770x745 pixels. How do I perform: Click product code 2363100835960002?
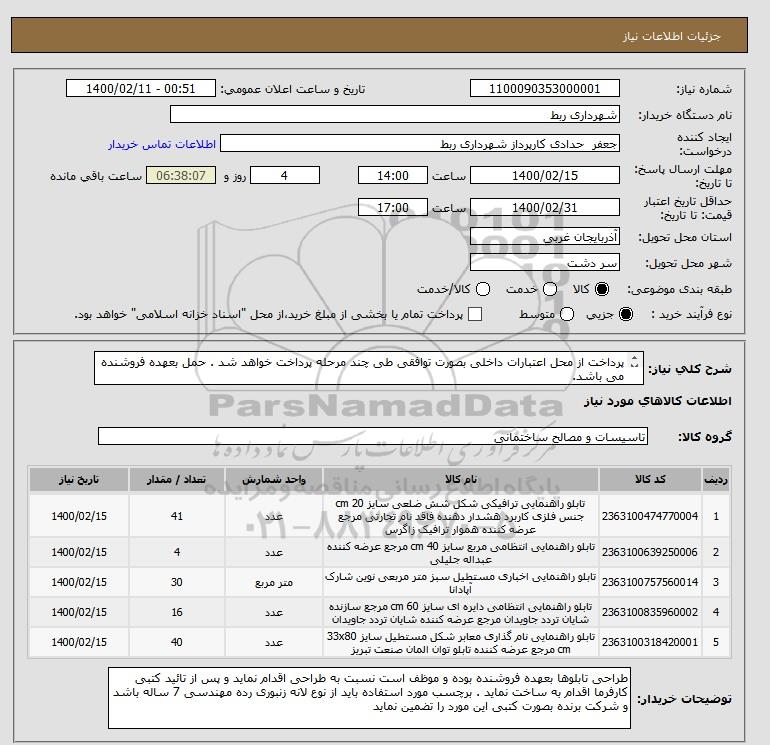coord(650,612)
